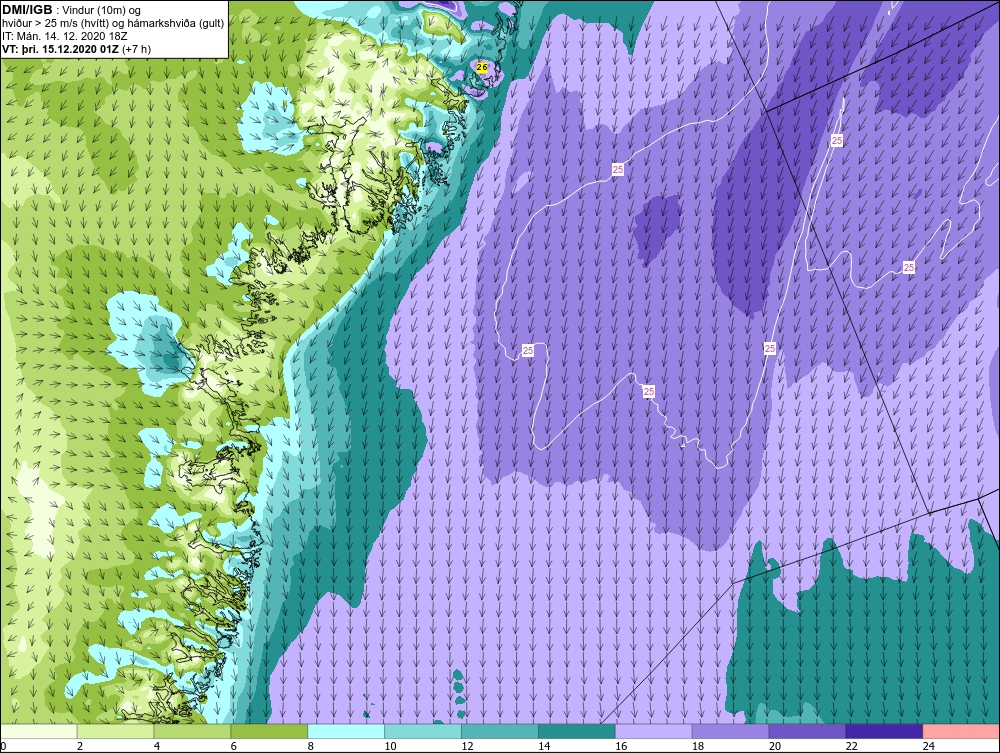
Task: Click the '14' label on the colour scale
Action: click(x=544, y=746)
